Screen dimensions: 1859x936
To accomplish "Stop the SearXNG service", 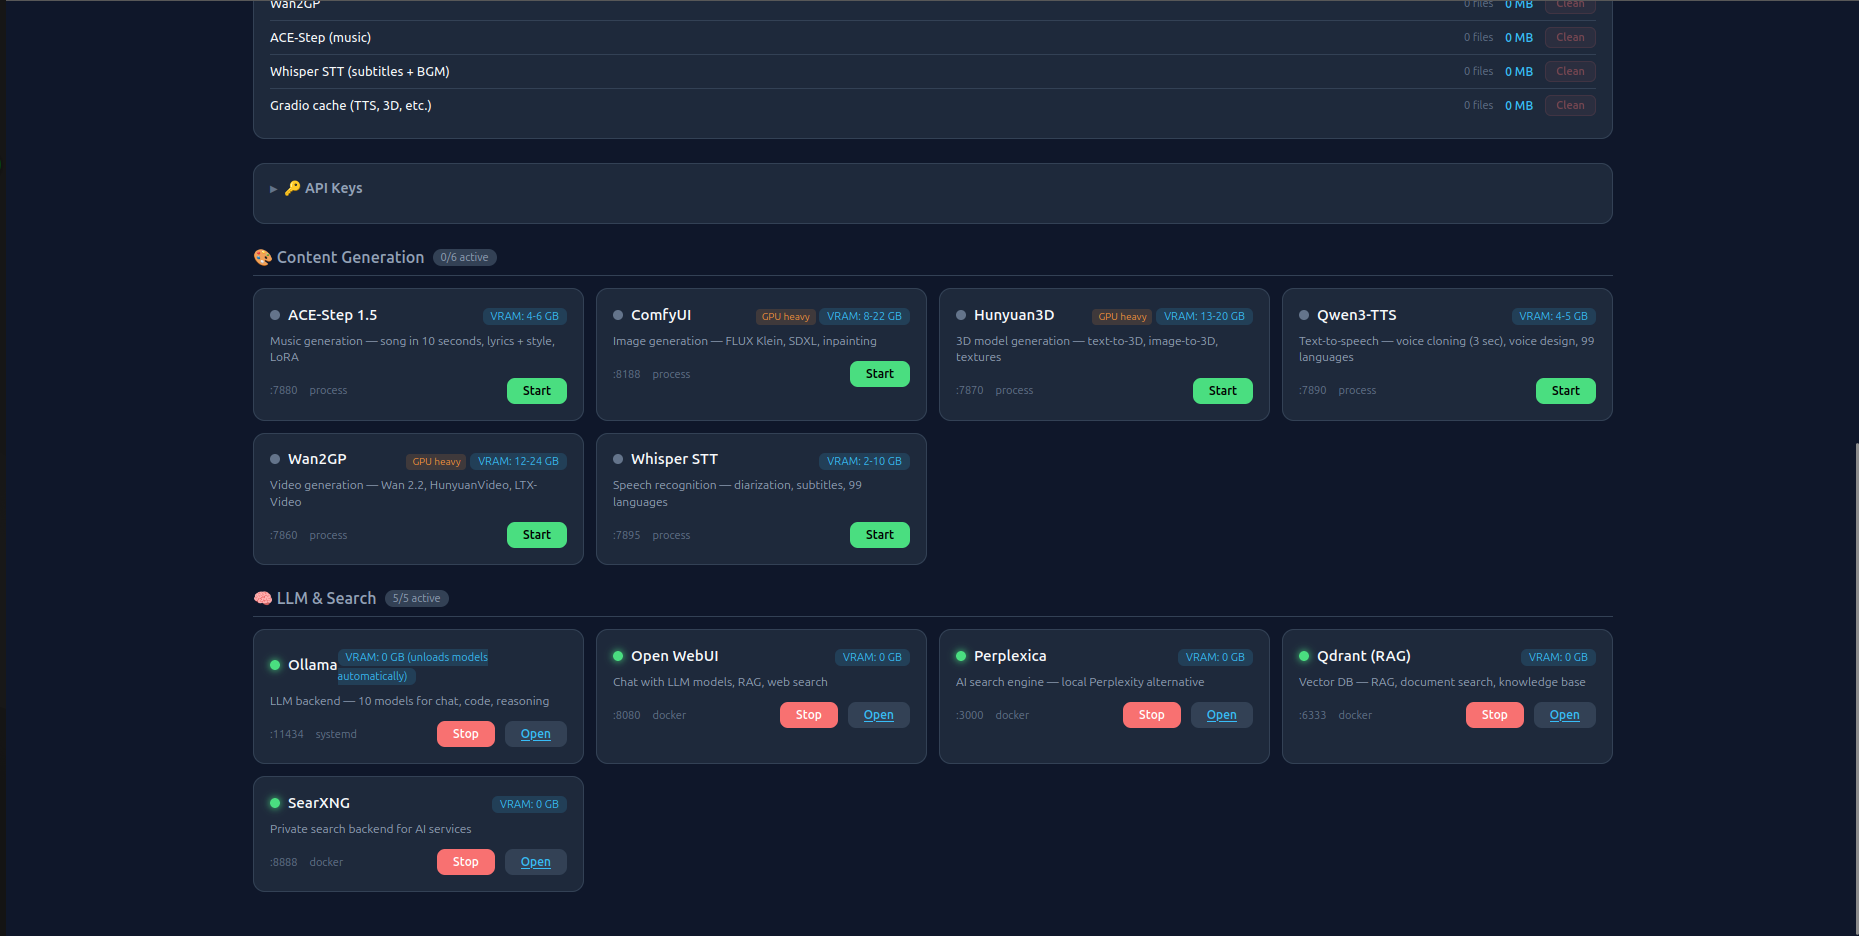I will pyautogui.click(x=466, y=862).
